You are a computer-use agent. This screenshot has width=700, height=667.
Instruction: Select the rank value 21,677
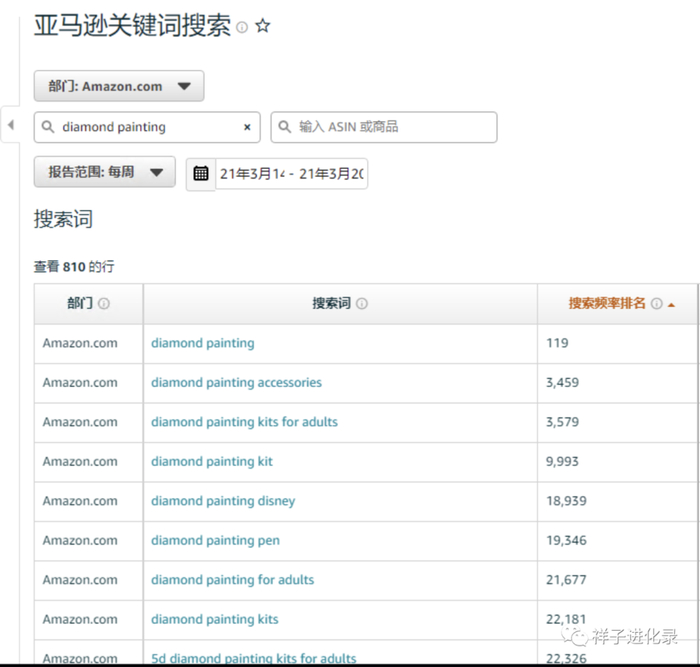[566, 580]
